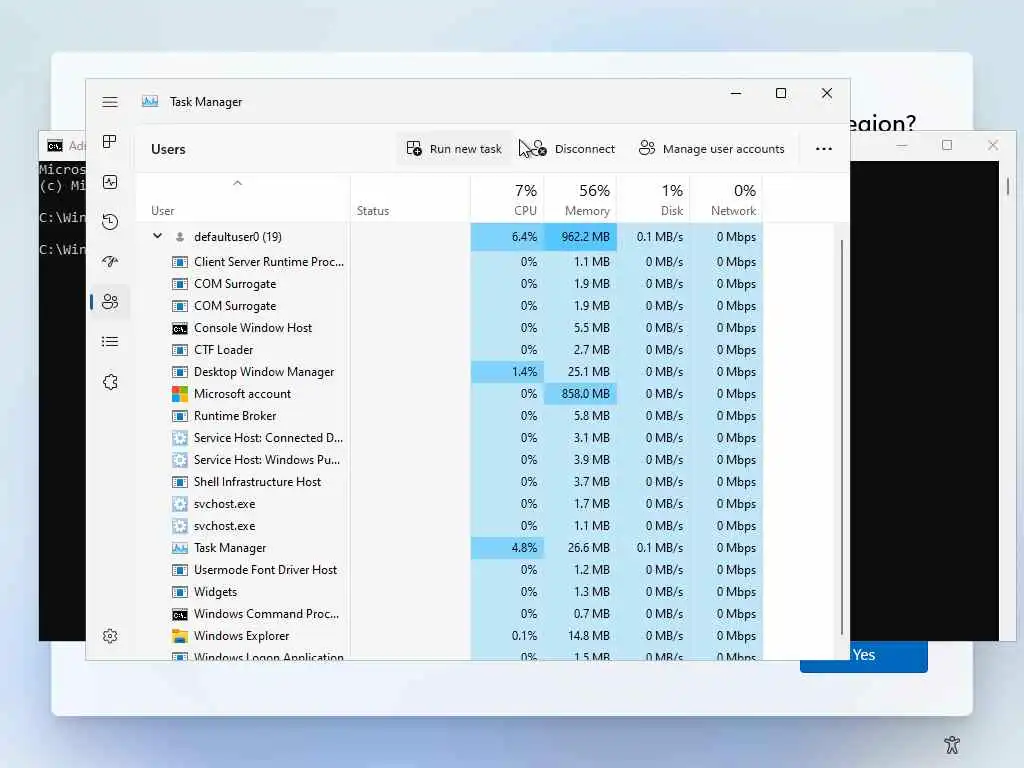Open the Performance page icon in sidebar
This screenshot has width=1024, height=768.
110,182
